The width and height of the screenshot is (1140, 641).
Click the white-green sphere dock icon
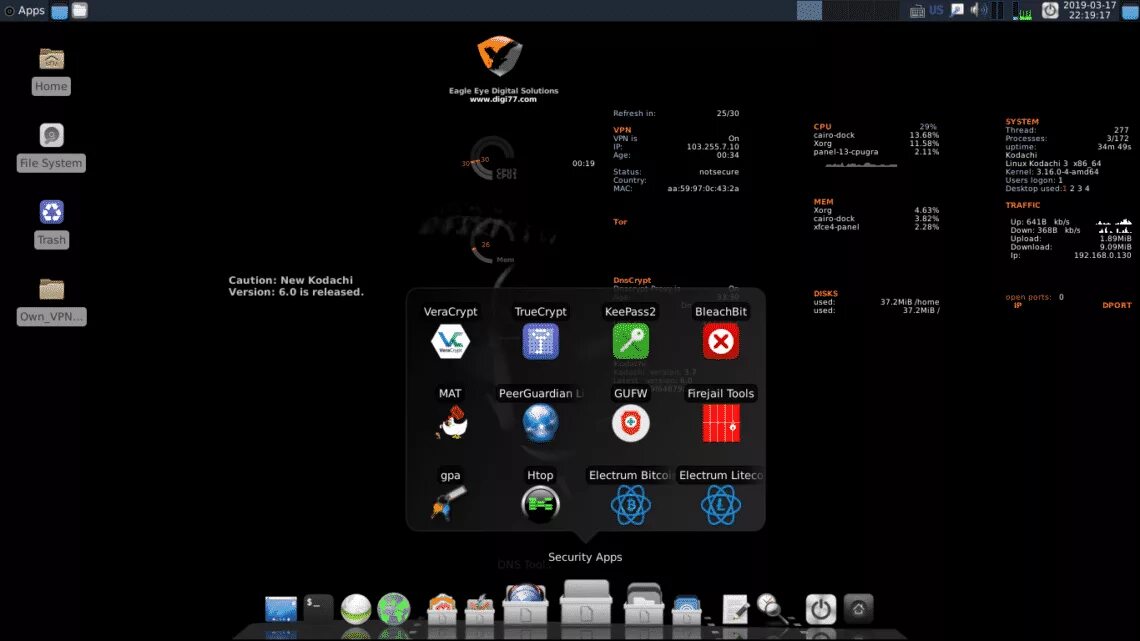pos(356,609)
